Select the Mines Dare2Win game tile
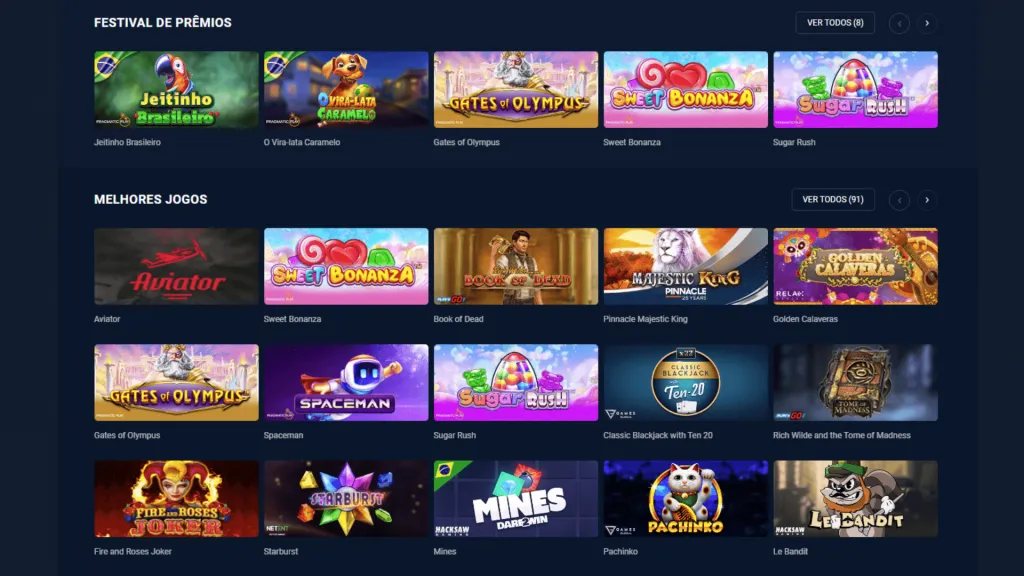The width and height of the screenshot is (1024, 576). (516, 498)
